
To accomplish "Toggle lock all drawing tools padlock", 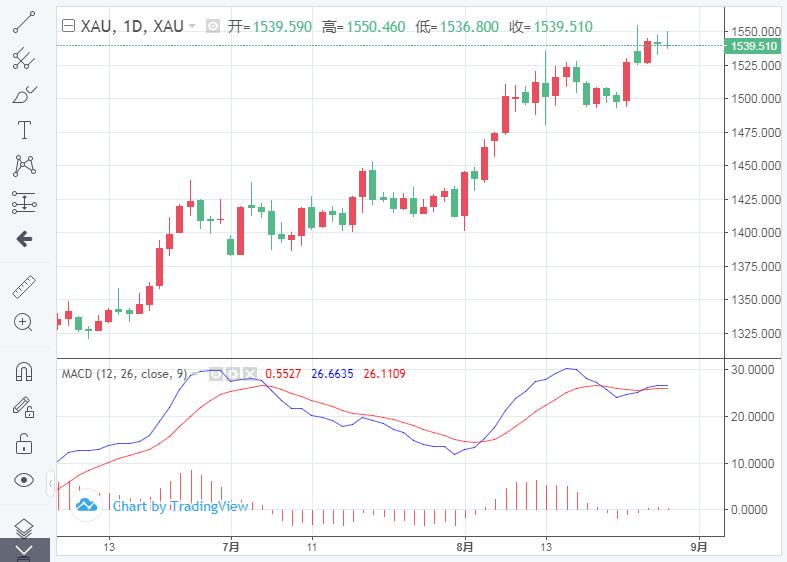I will click(24, 444).
